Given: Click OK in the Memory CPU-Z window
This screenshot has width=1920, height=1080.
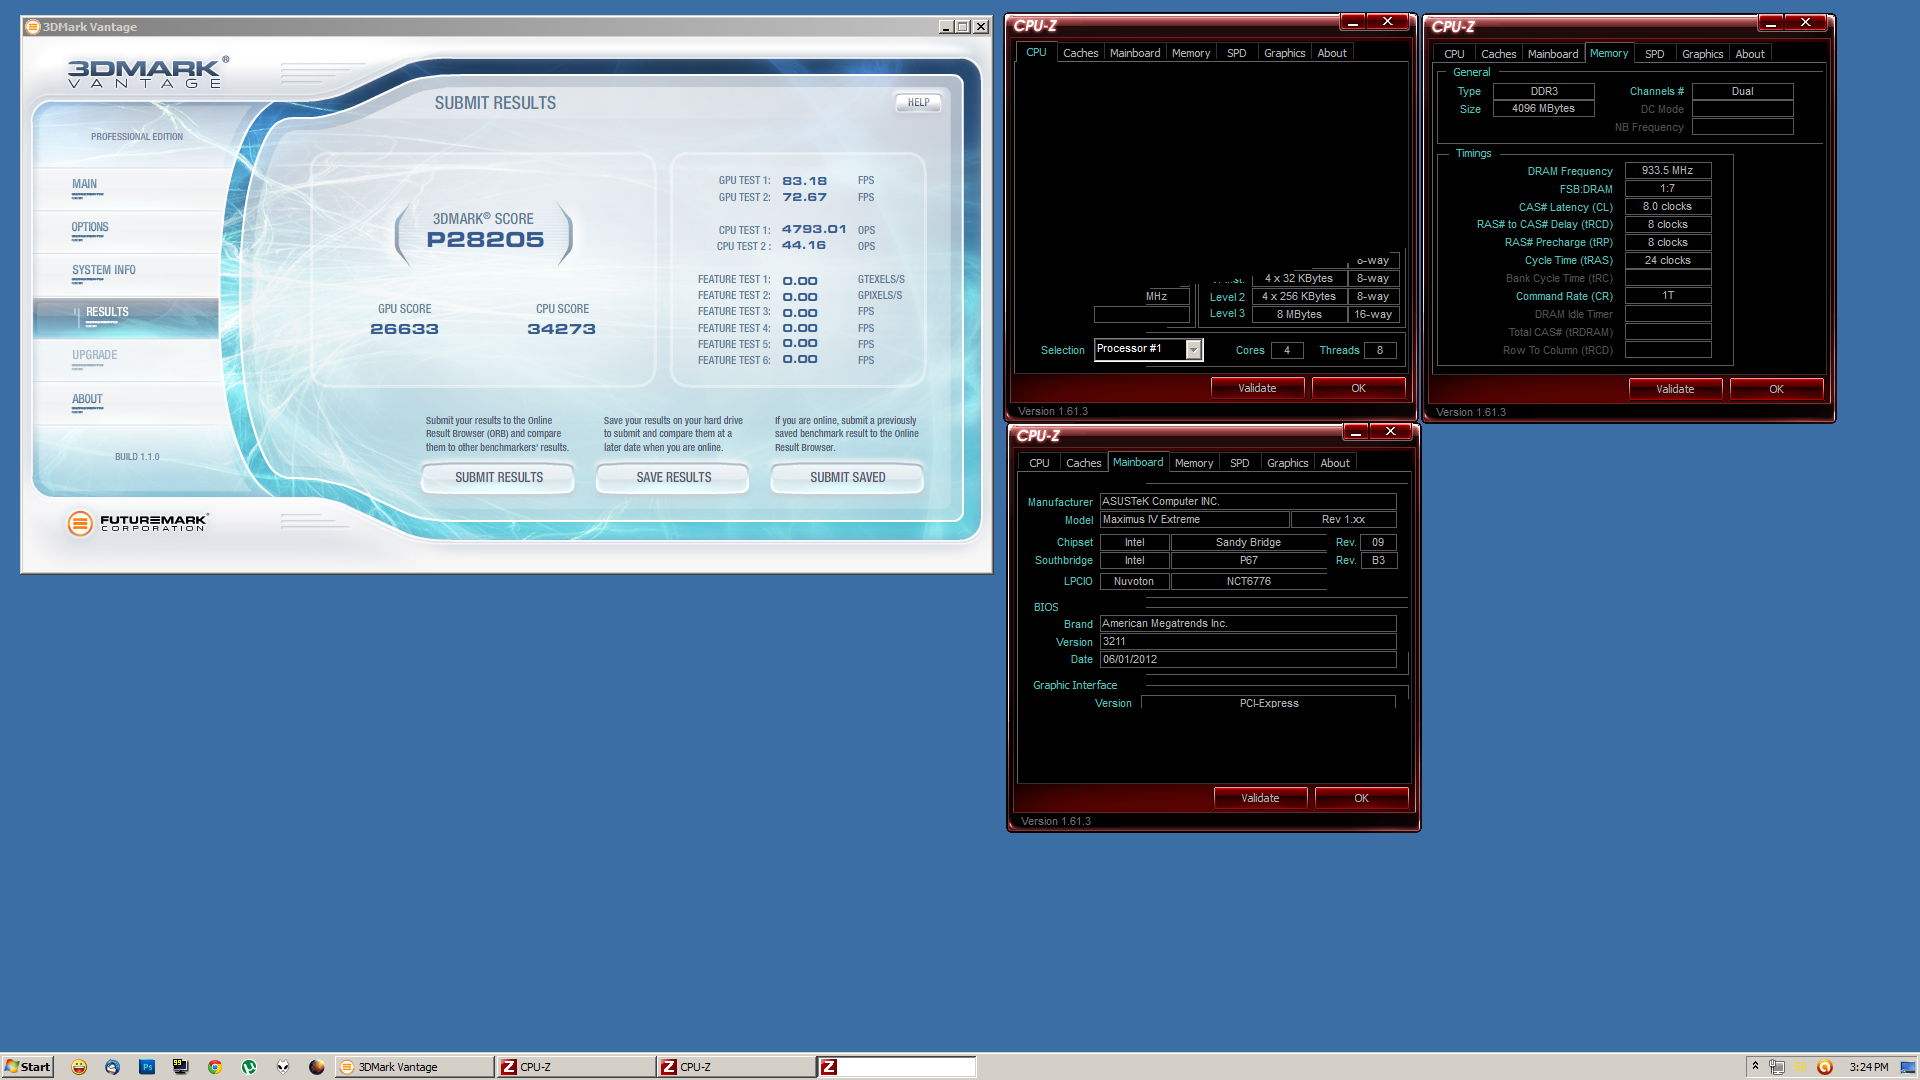Looking at the screenshot, I should coord(1776,389).
